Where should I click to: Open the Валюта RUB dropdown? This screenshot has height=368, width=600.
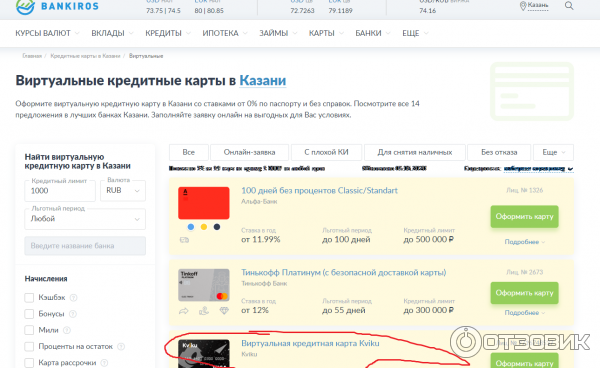(123, 190)
